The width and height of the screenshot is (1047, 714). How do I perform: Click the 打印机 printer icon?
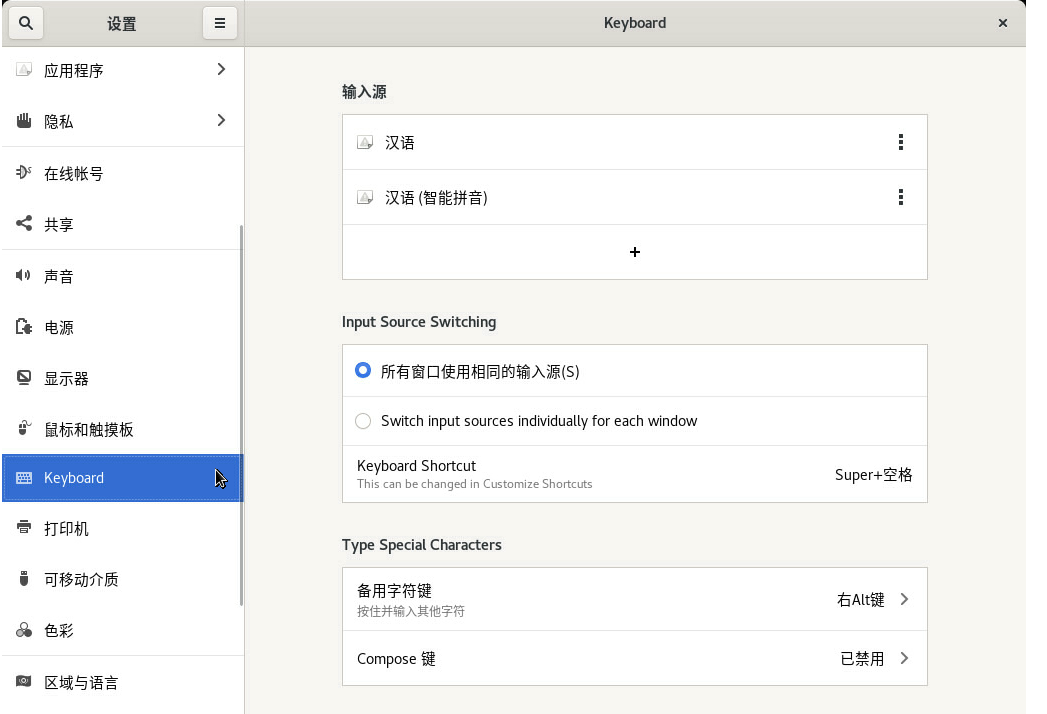(24, 528)
